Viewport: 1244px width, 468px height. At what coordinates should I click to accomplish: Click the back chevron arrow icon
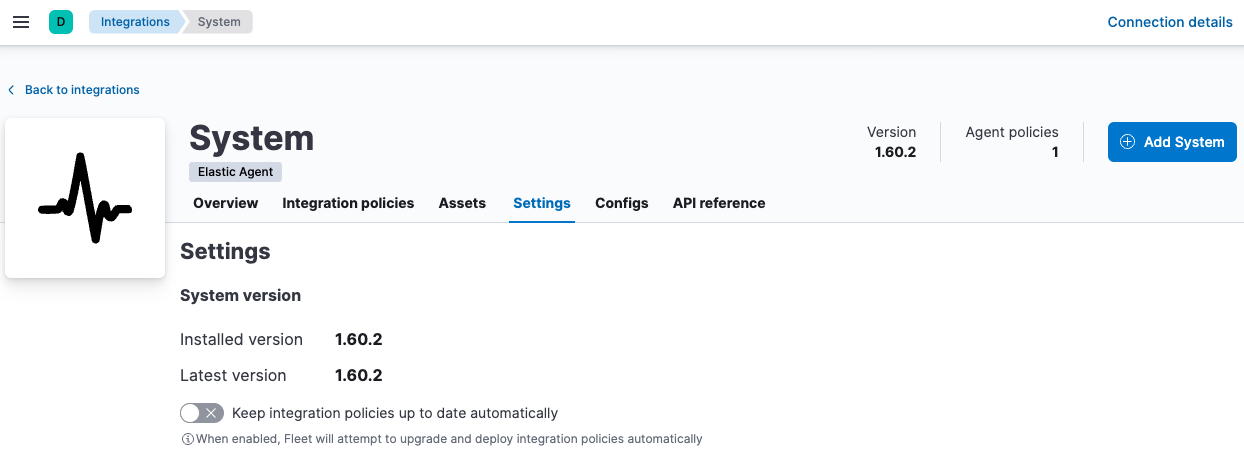click(12, 90)
